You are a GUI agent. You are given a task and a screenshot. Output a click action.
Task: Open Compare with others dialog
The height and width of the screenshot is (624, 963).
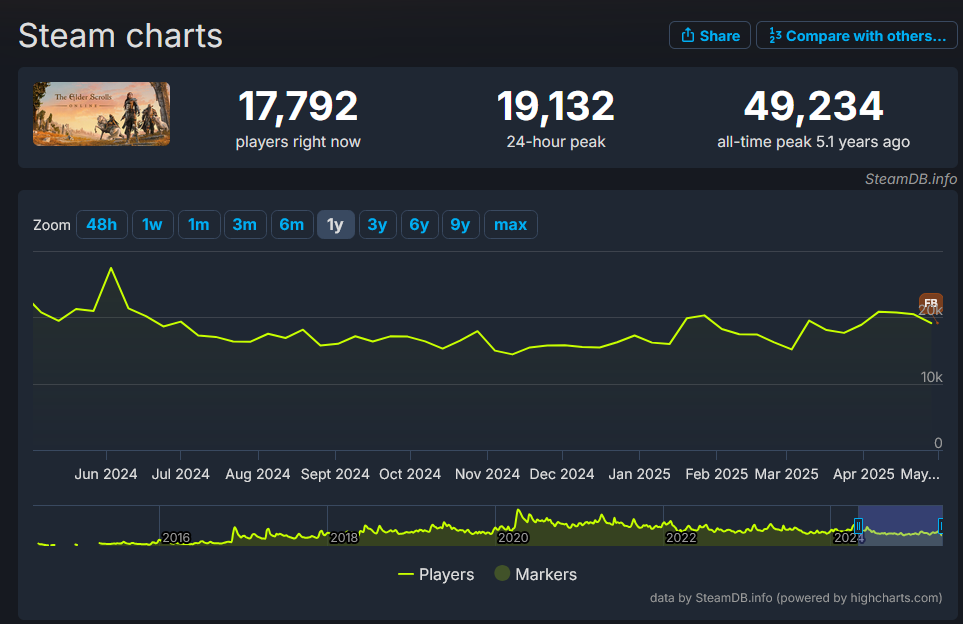(x=857, y=36)
